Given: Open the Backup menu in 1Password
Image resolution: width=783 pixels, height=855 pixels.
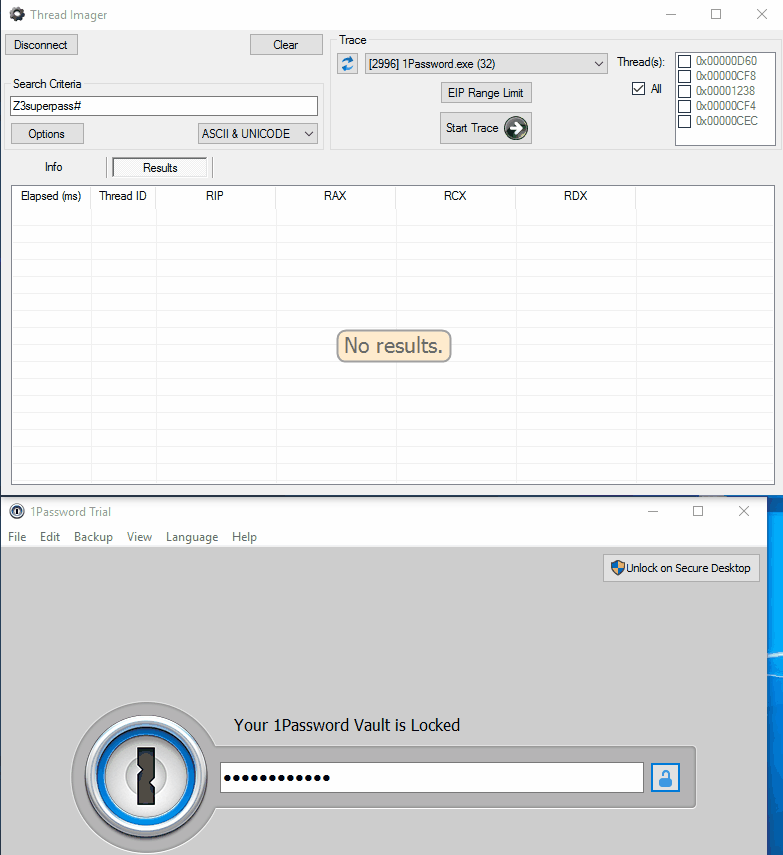Looking at the screenshot, I should click(93, 537).
